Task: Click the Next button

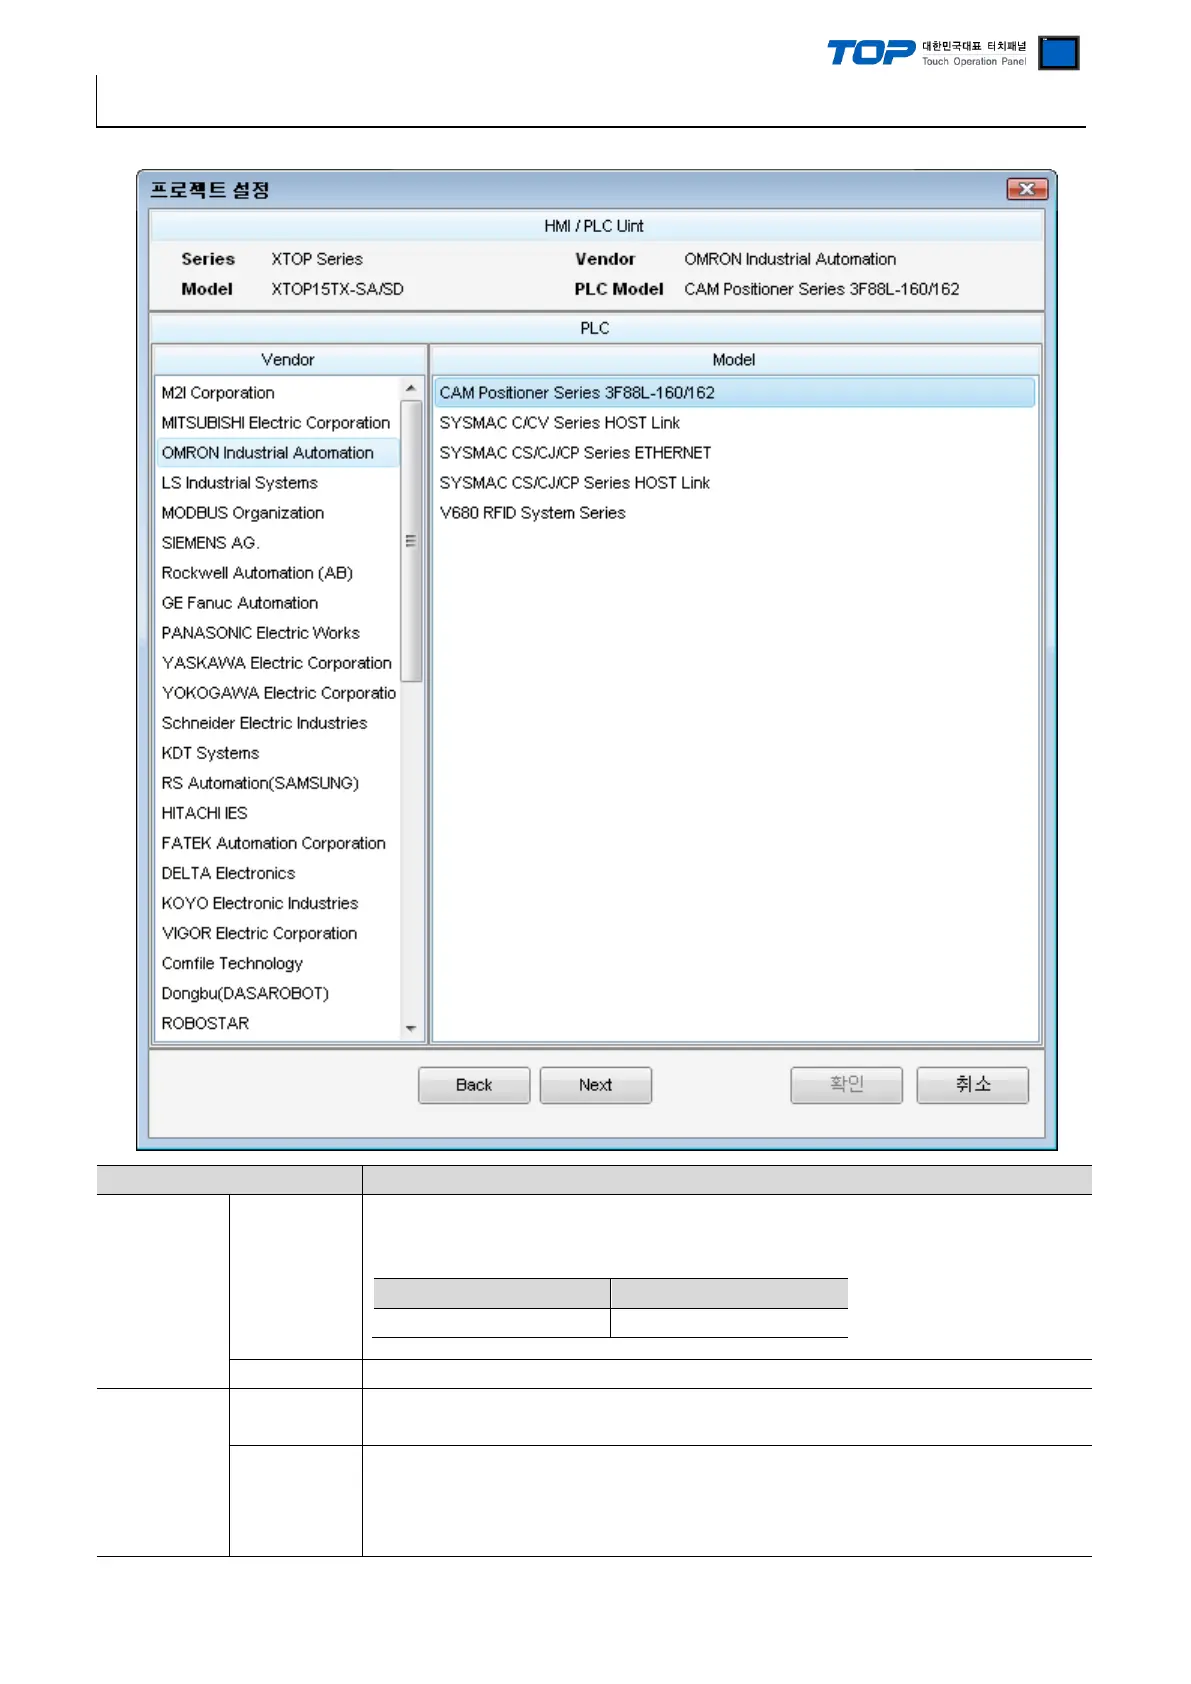Action: [596, 1085]
